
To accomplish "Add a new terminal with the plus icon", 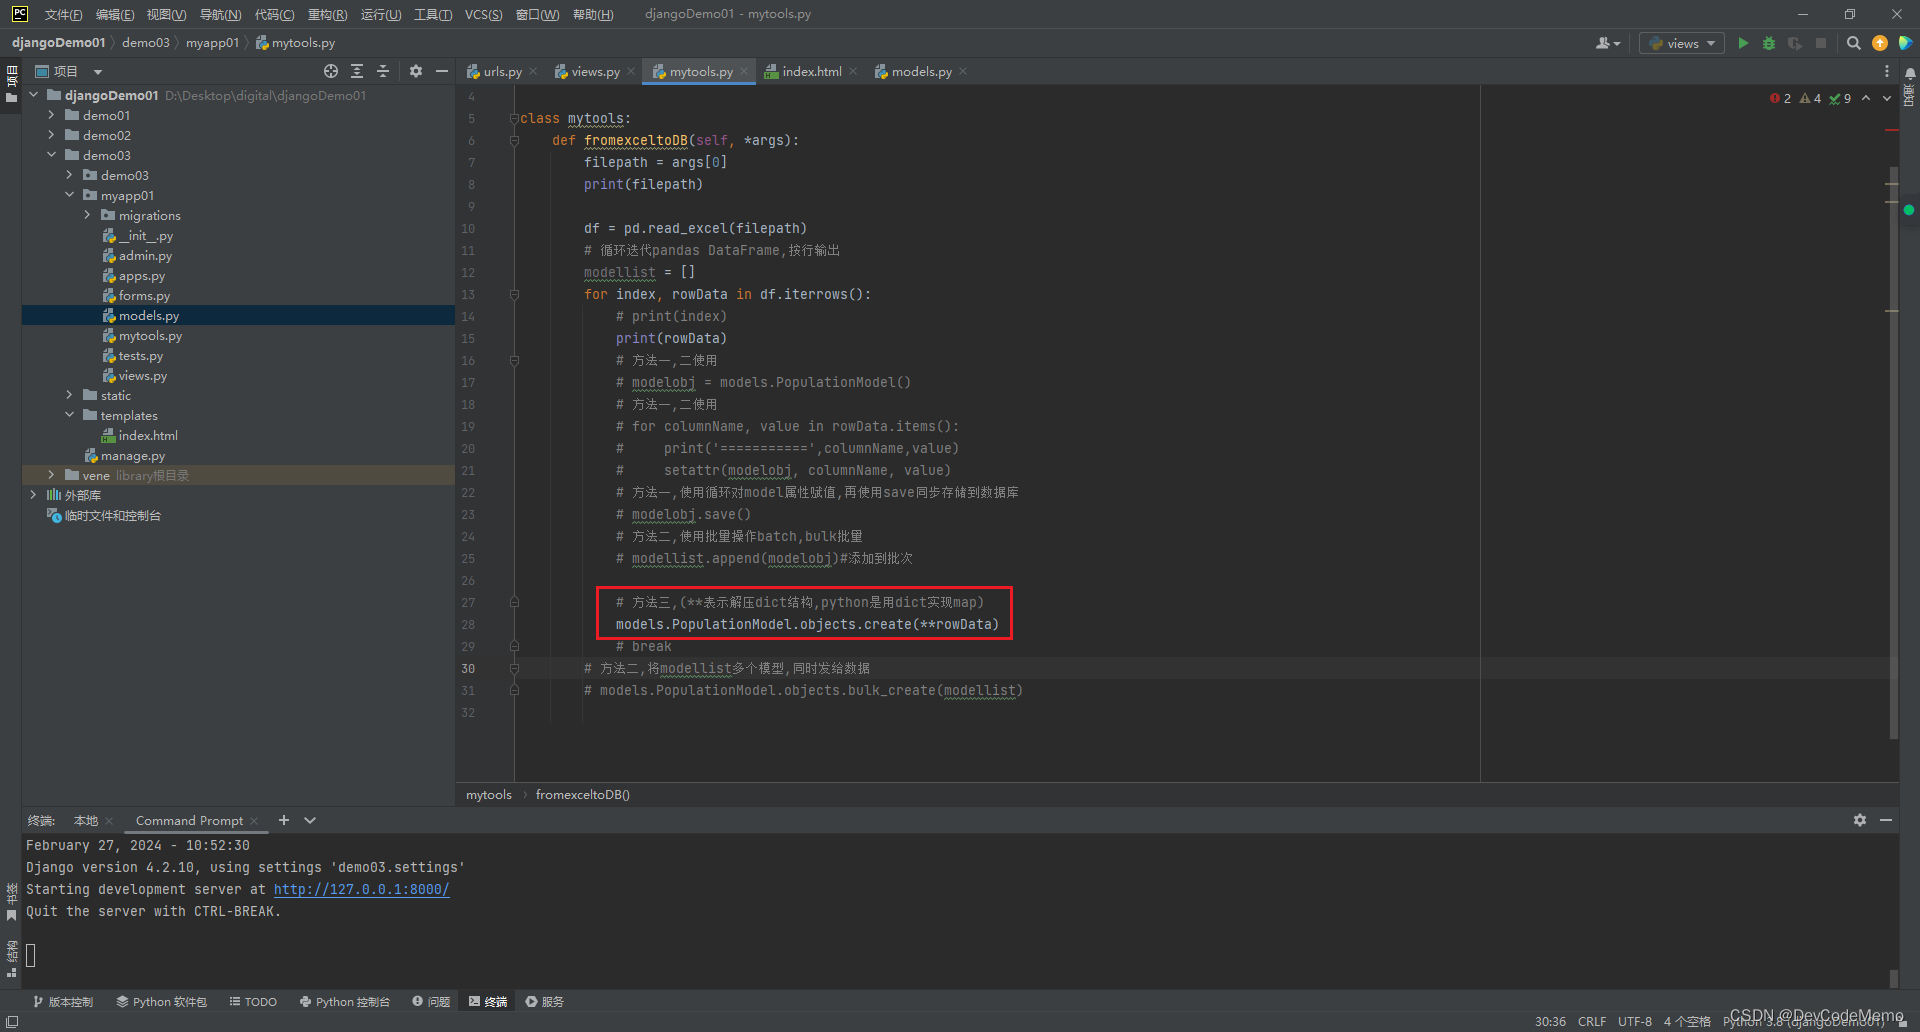I will point(283,820).
